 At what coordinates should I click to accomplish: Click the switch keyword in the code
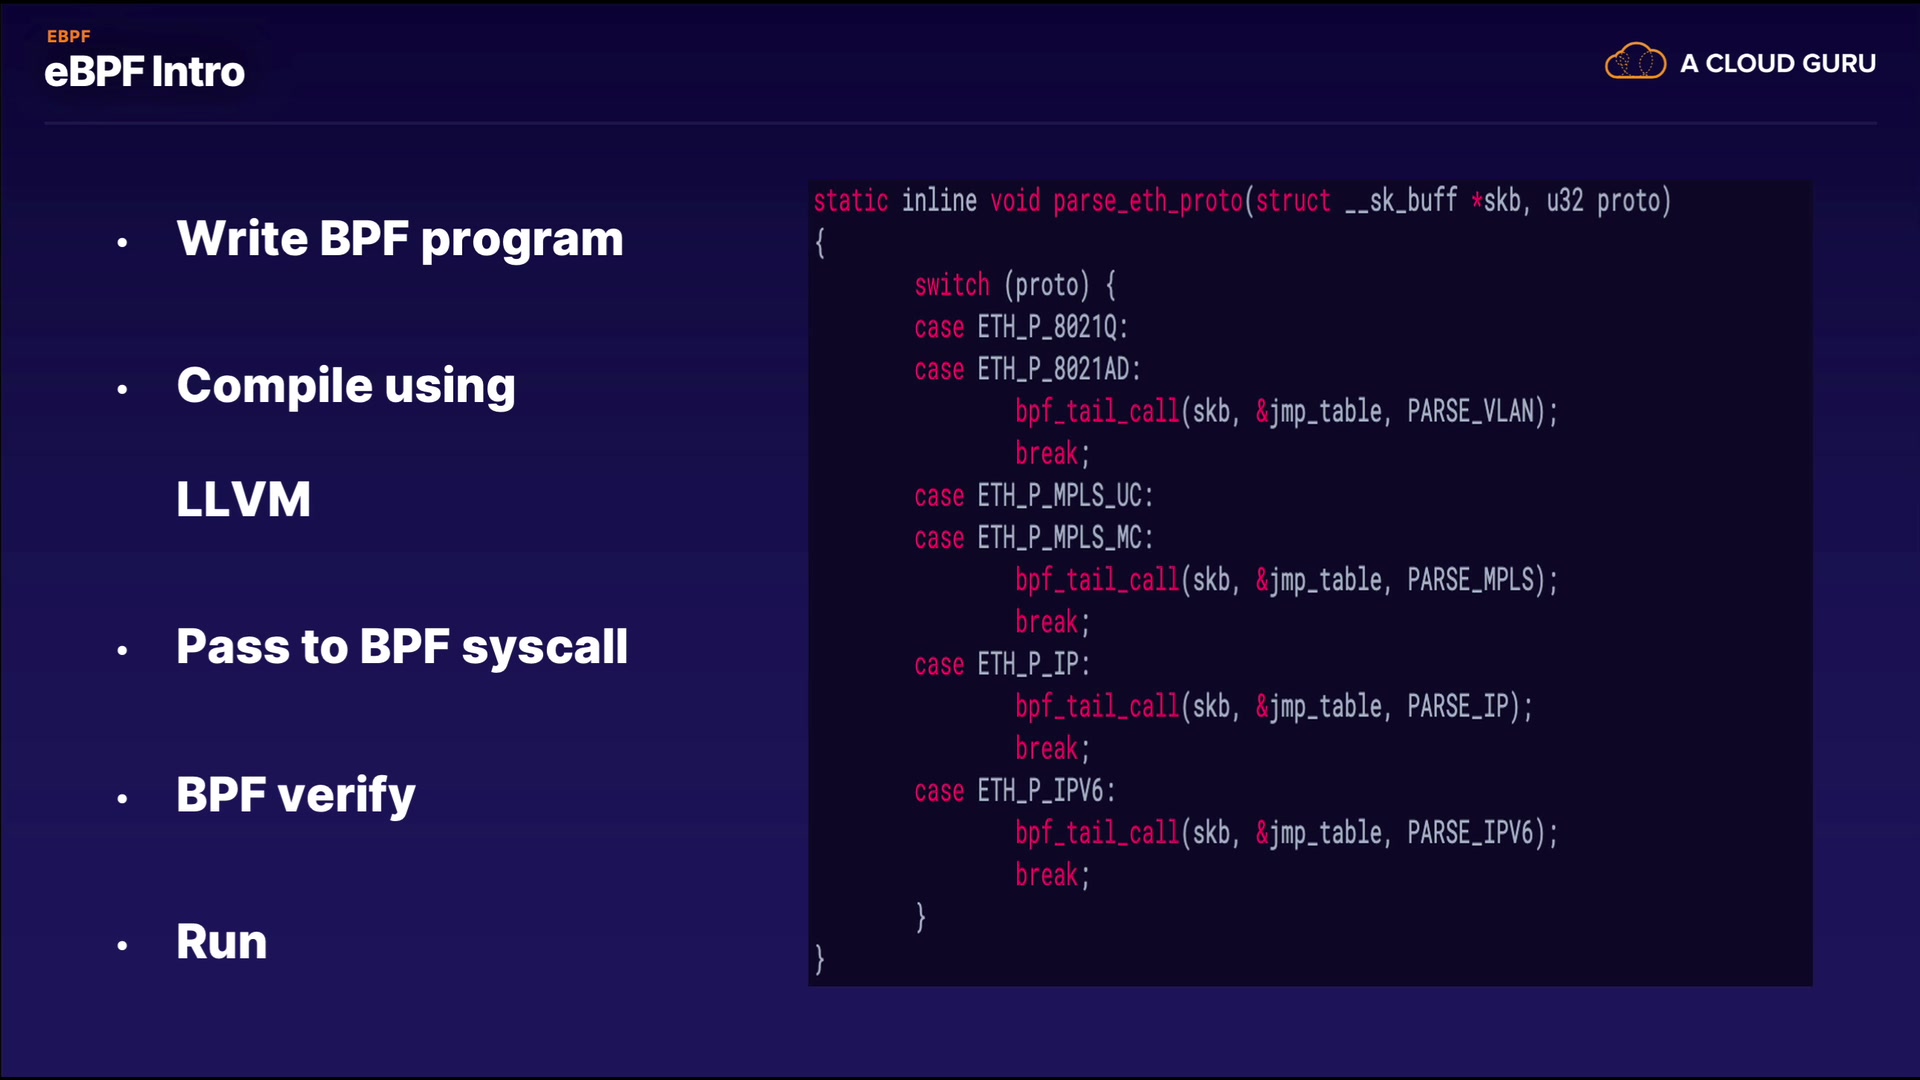(951, 285)
